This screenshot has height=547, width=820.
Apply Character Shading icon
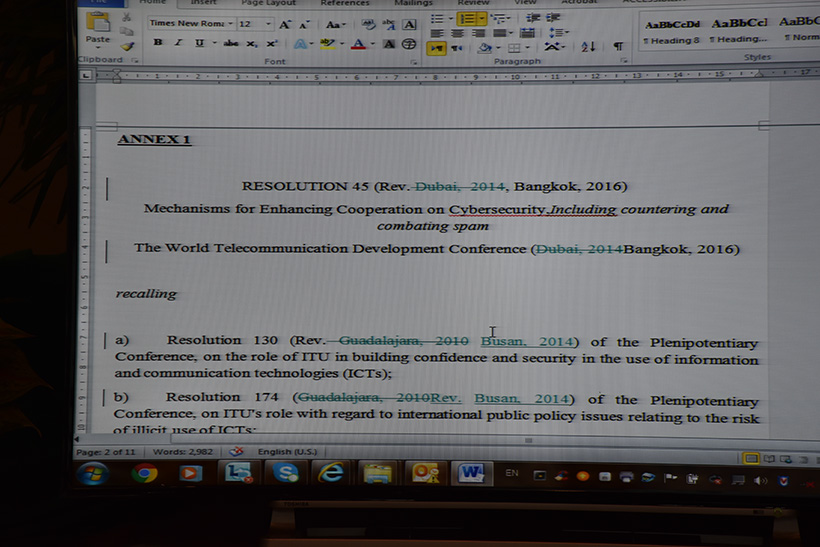tap(389, 44)
